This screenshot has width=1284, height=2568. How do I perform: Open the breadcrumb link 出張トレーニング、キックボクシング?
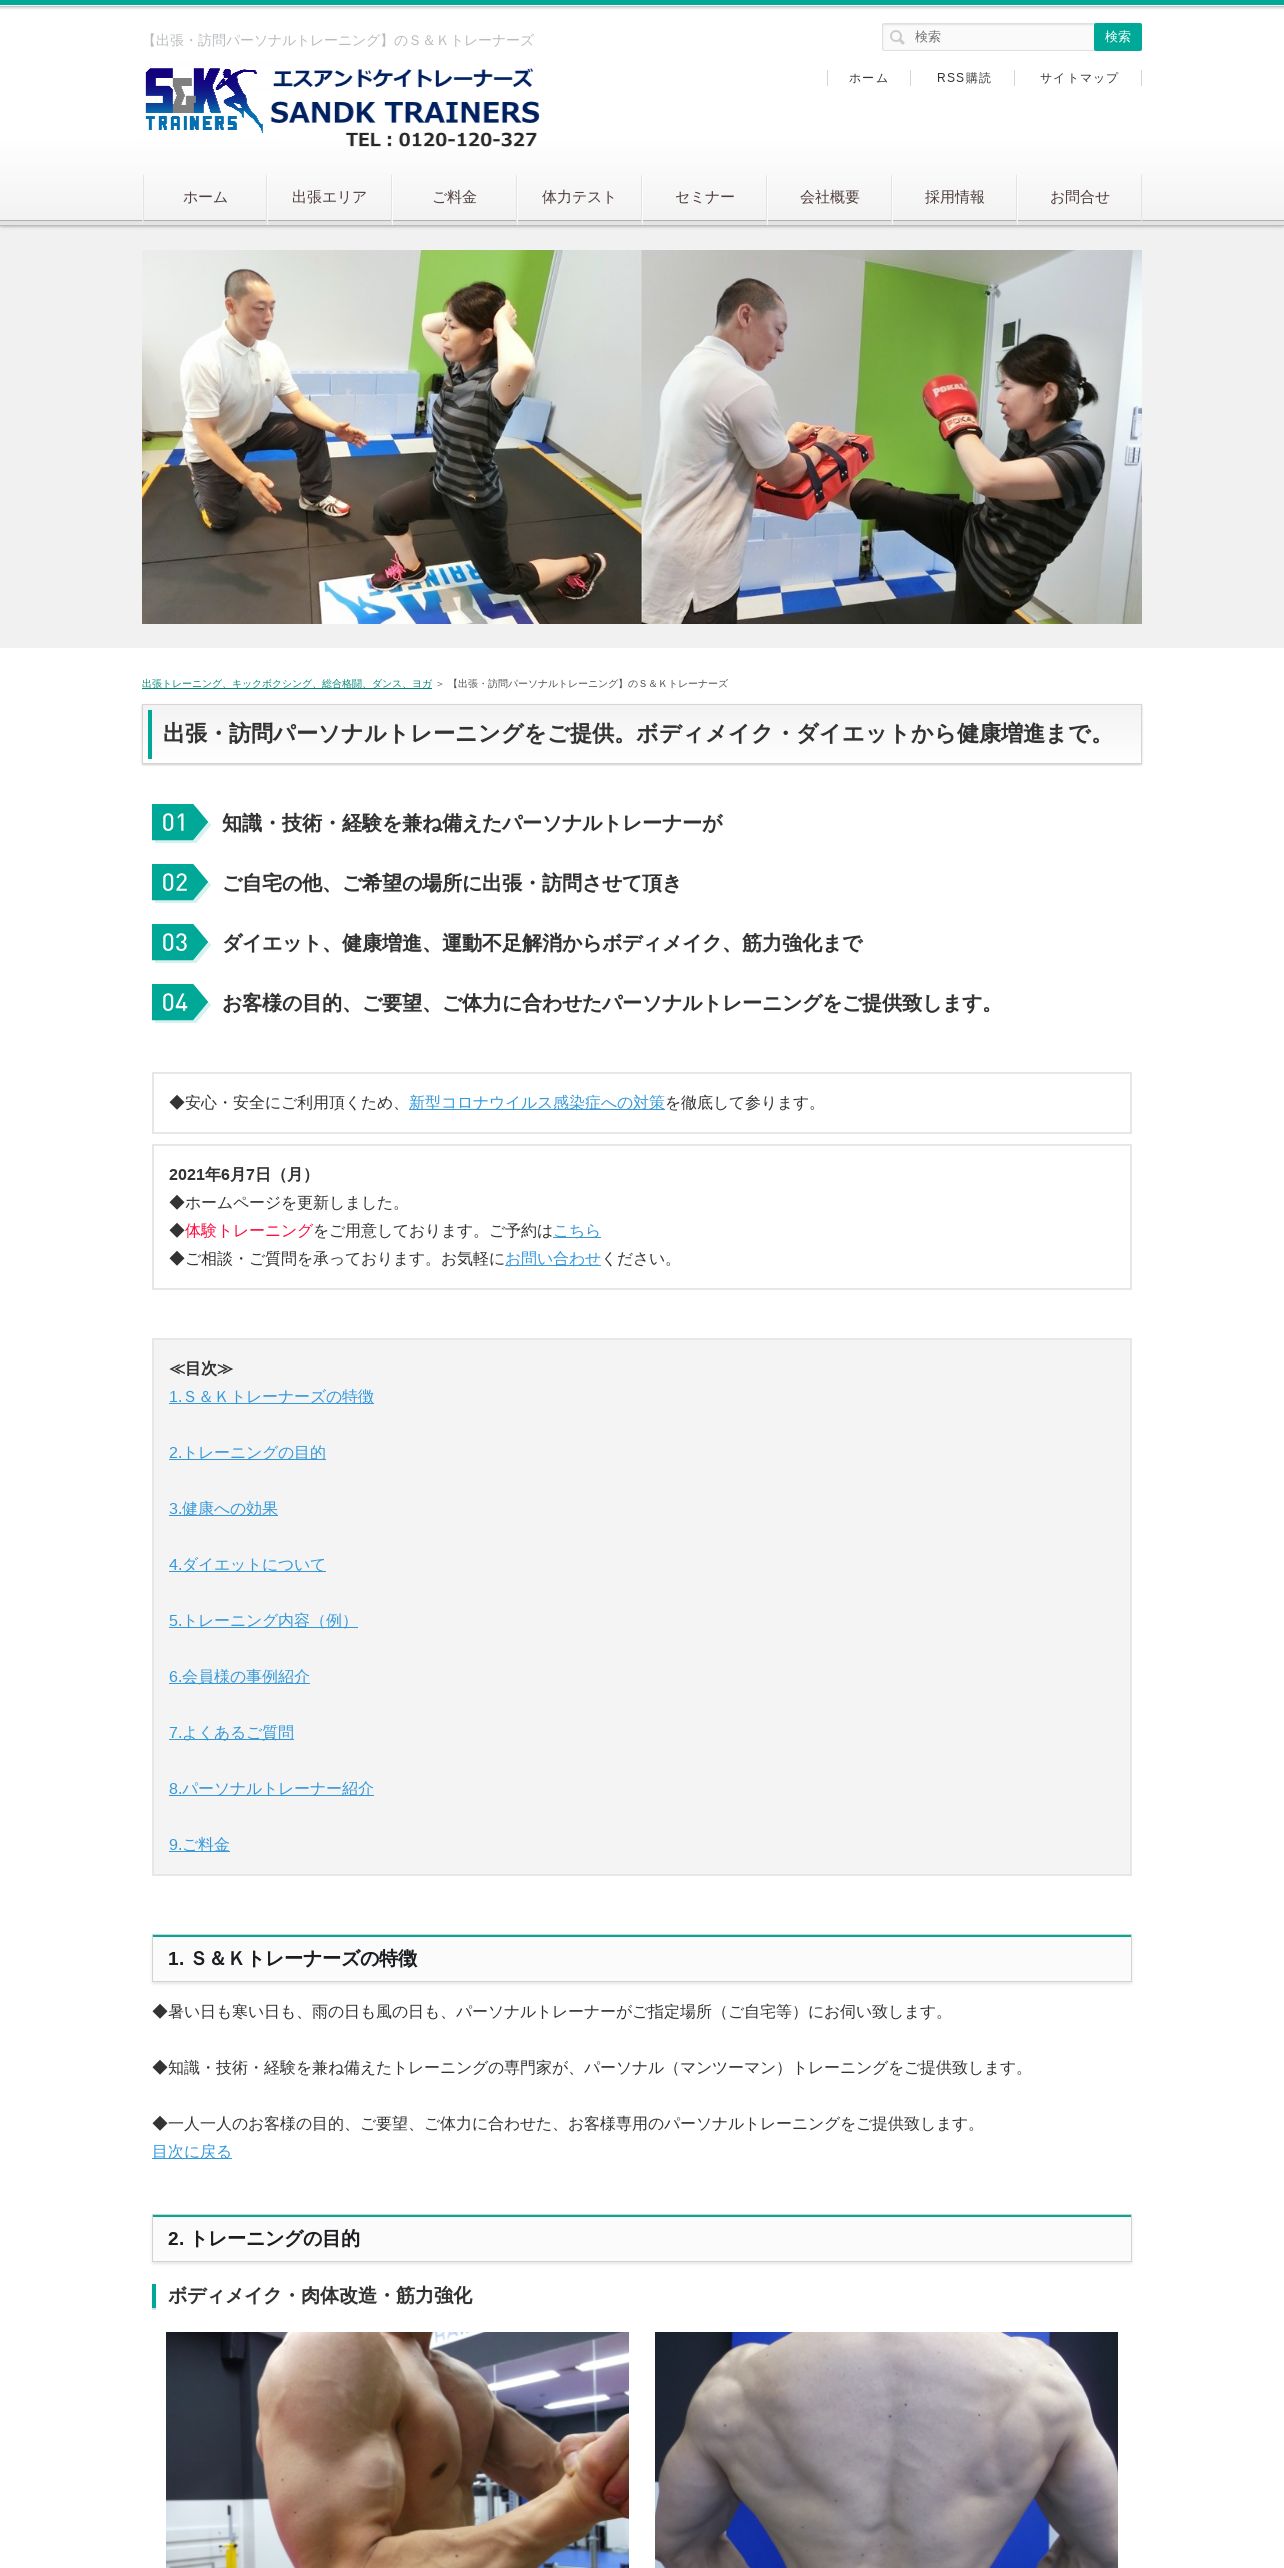coord(287,684)
